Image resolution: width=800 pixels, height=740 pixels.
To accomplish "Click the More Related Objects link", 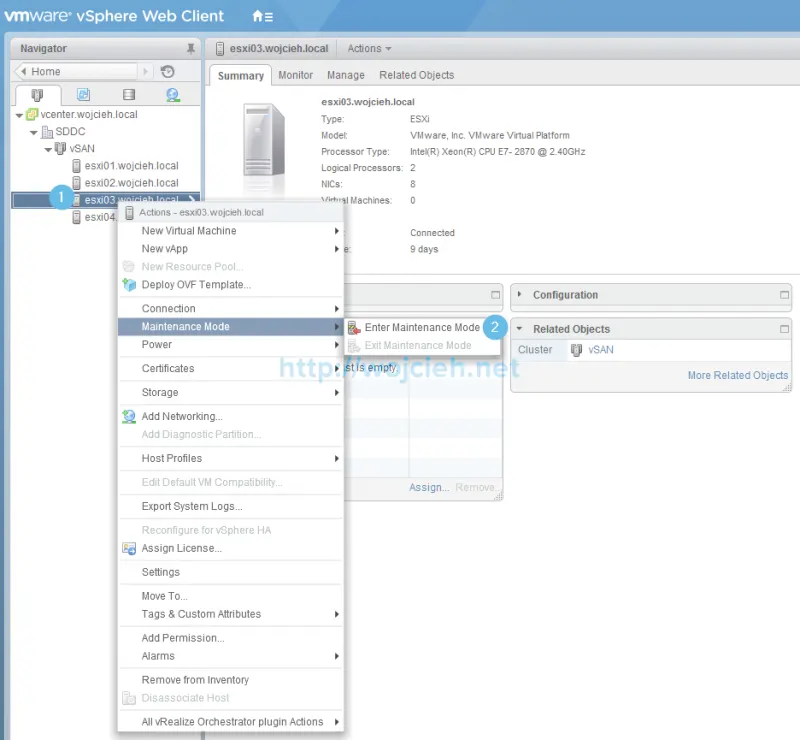I will pyautogui.click(x=737, y=375).
